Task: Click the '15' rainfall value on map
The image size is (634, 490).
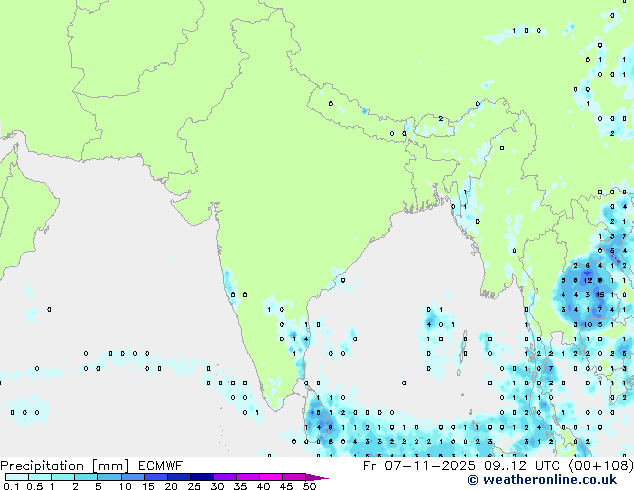Action: [600, 295]
